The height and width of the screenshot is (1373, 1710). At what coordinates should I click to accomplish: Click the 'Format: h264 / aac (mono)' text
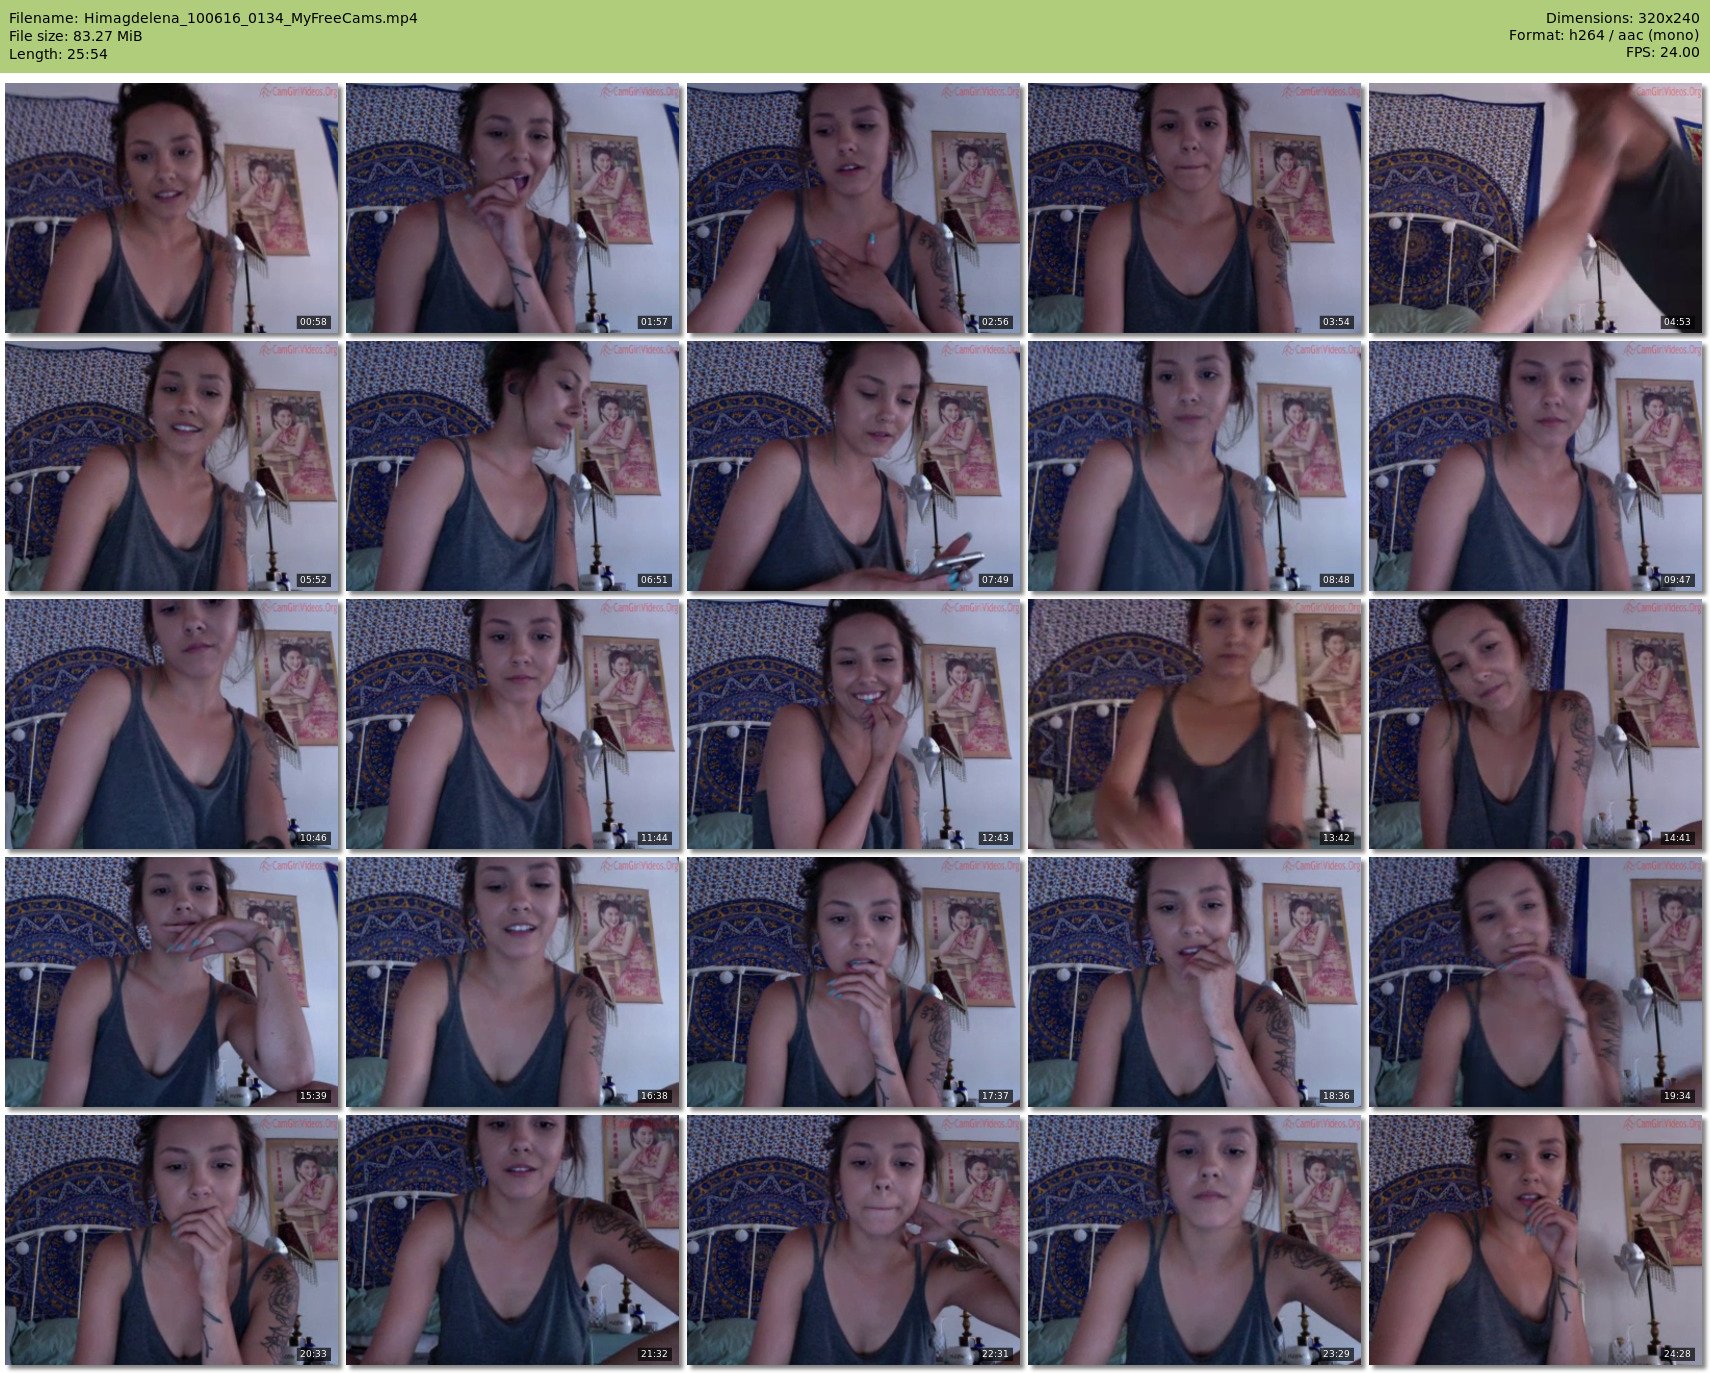[x=1604, y=36]
